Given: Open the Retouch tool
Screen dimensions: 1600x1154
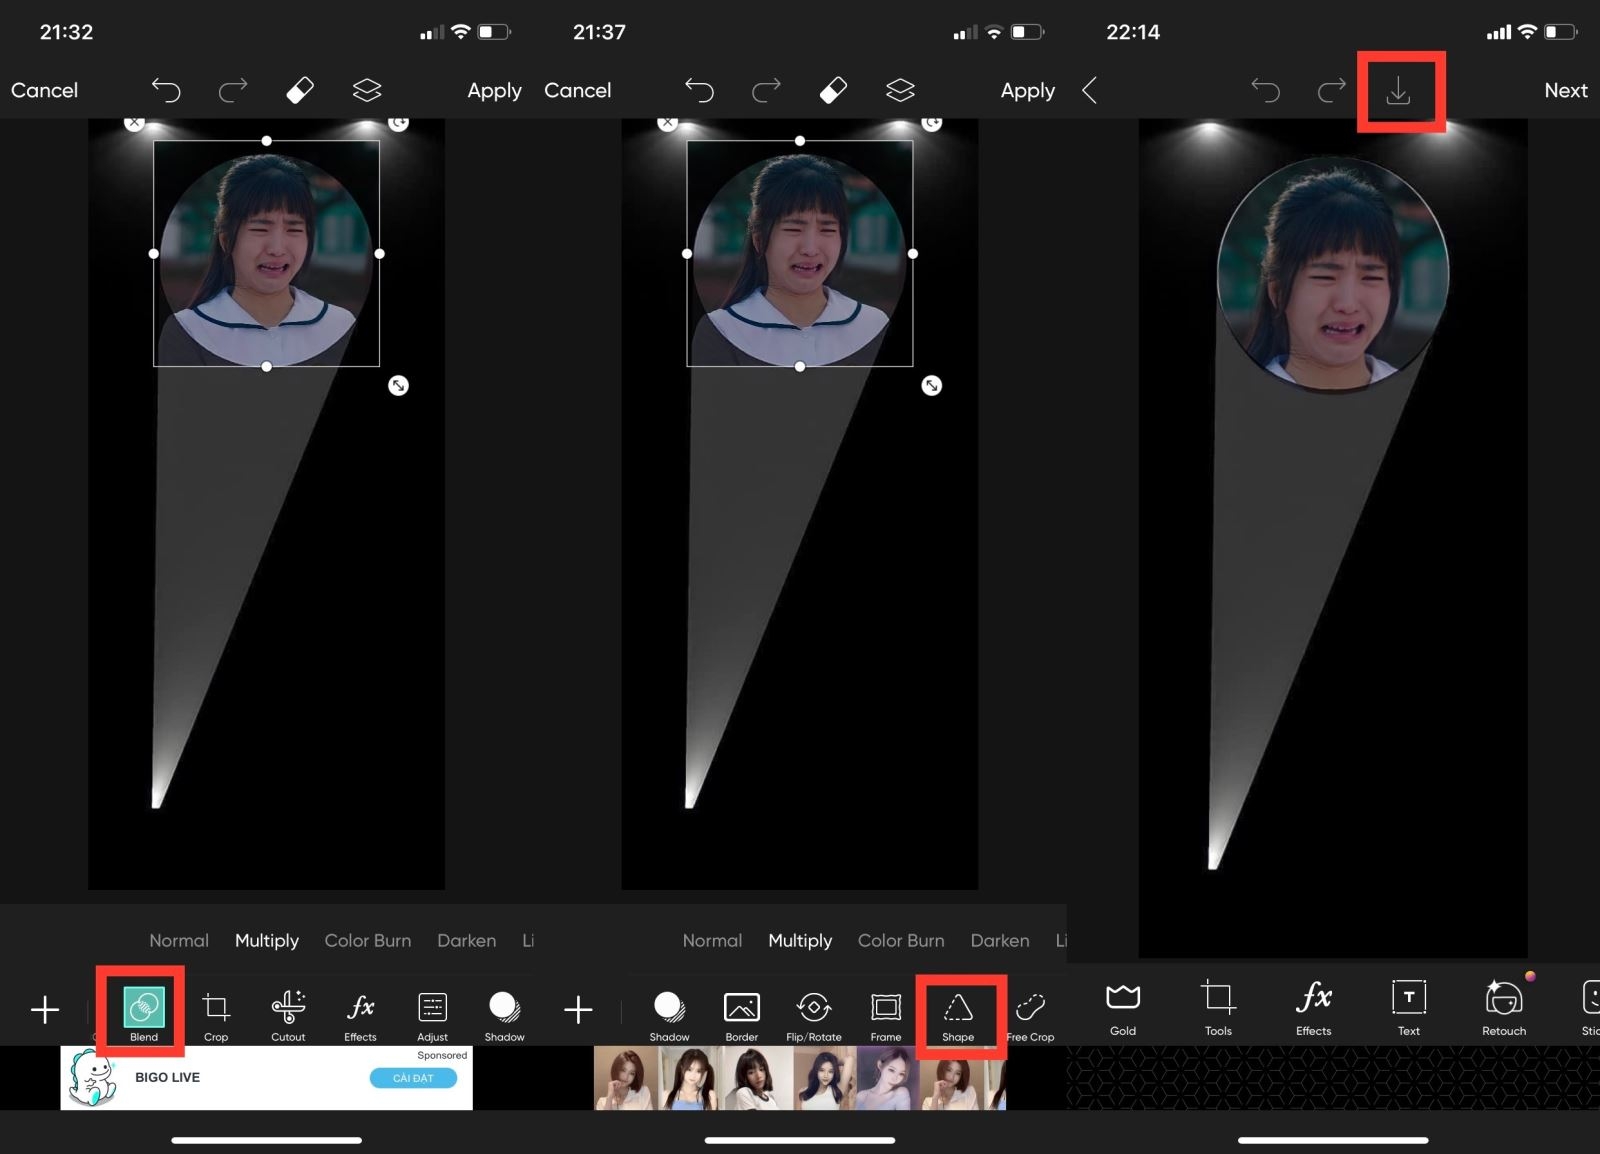Looking at the screenshot, I should coord(1504,1007).
